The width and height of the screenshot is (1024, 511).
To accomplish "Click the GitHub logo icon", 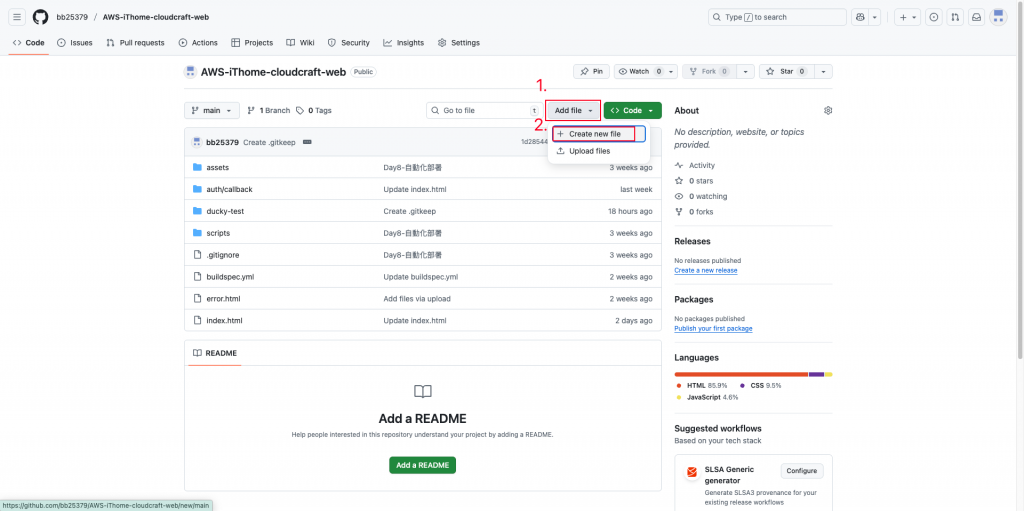I will [40, 17].
